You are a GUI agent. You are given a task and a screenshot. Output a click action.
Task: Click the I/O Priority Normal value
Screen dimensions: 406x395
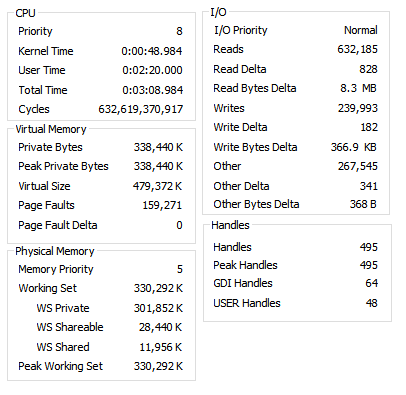point(361,30)
